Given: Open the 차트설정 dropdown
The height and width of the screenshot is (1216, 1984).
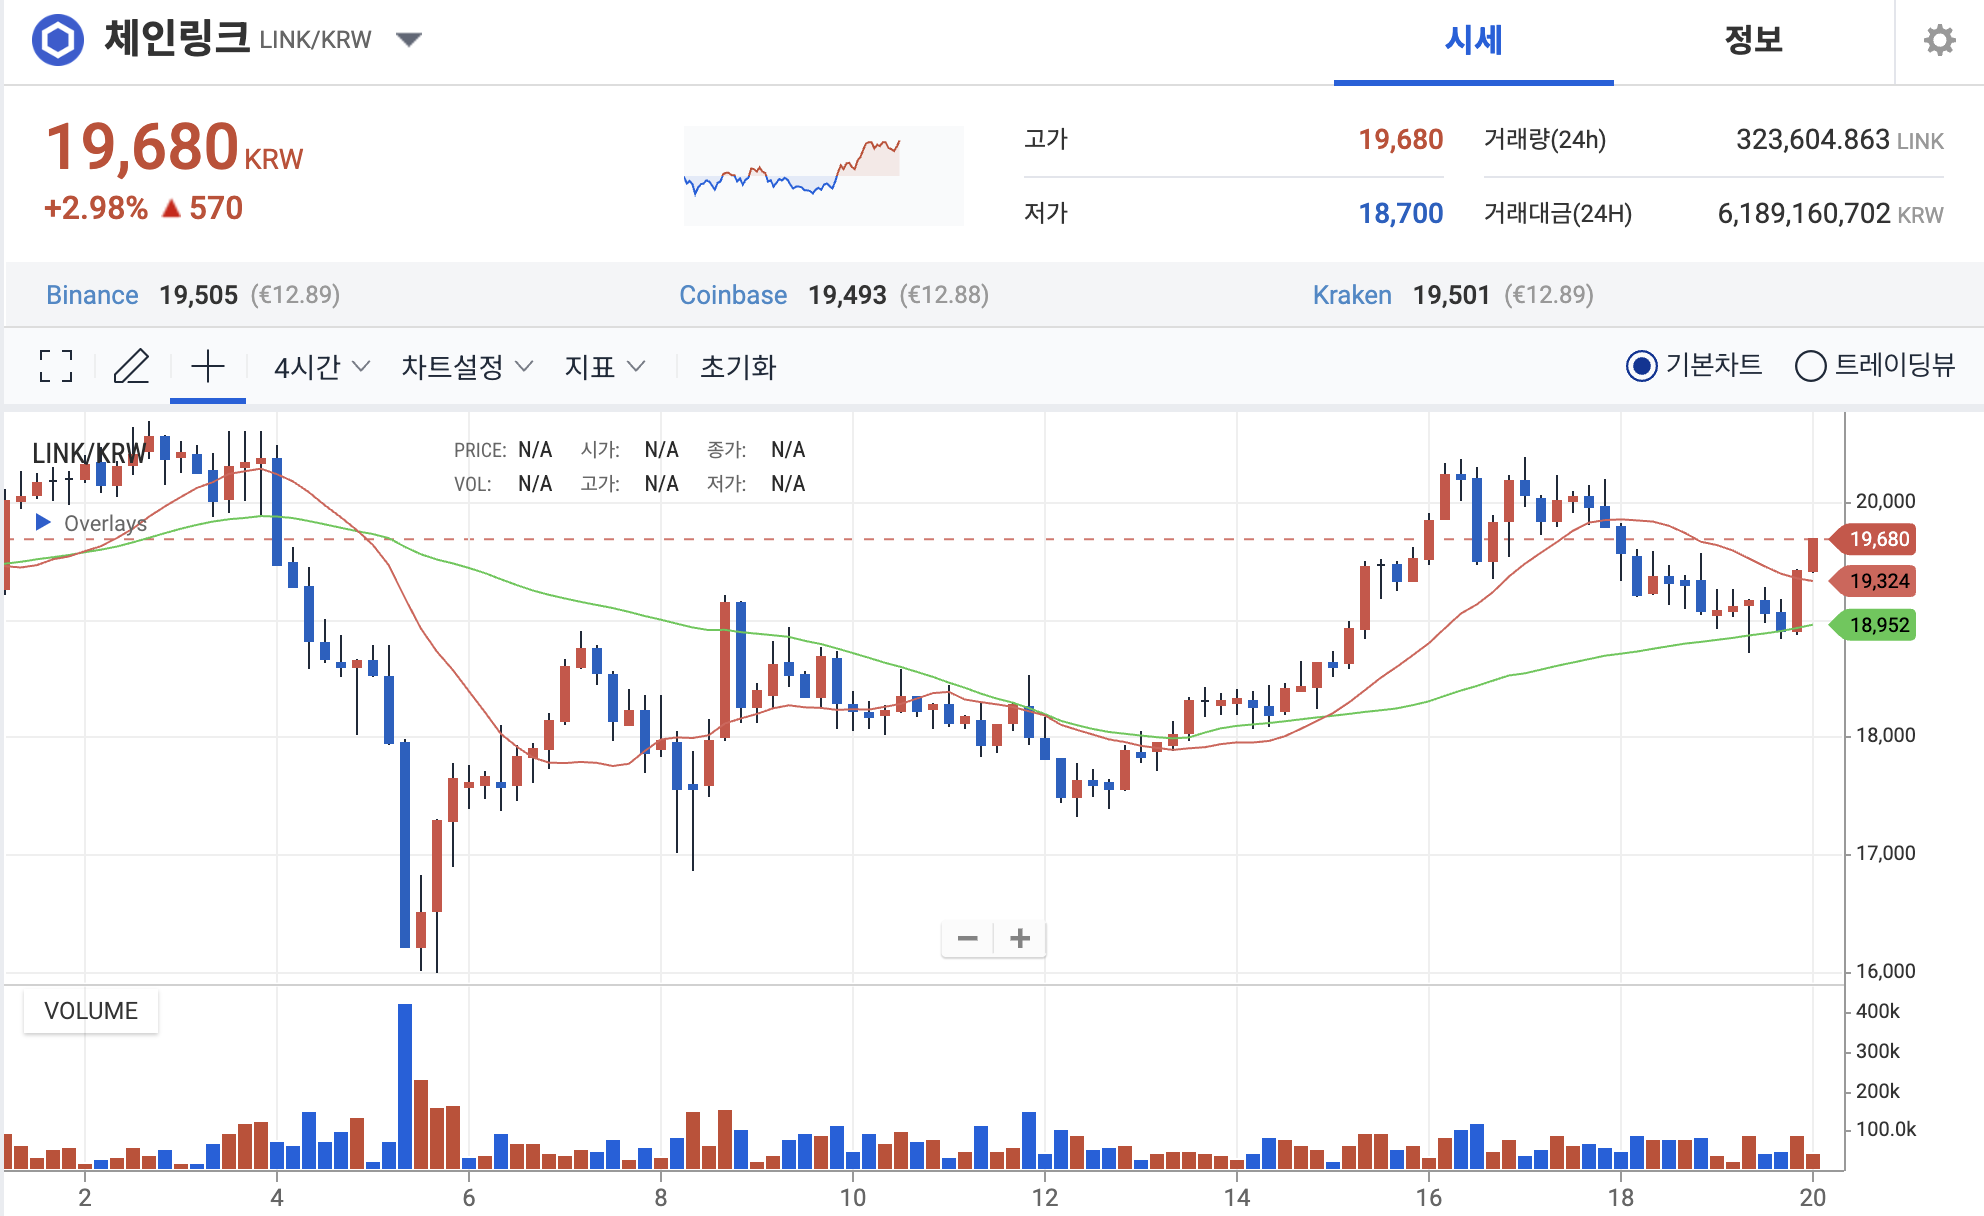Looking at the screenshot, I should [466, 367].
